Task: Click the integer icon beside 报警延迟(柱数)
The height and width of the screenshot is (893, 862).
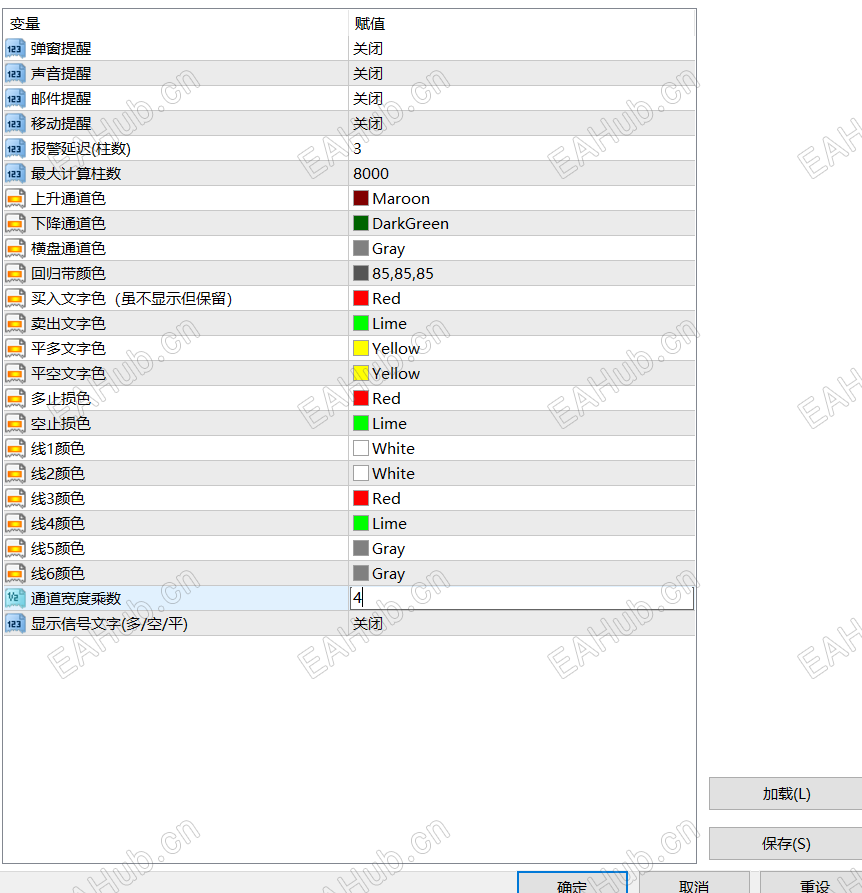Action: pyautogui.click(x=15, y=149)
